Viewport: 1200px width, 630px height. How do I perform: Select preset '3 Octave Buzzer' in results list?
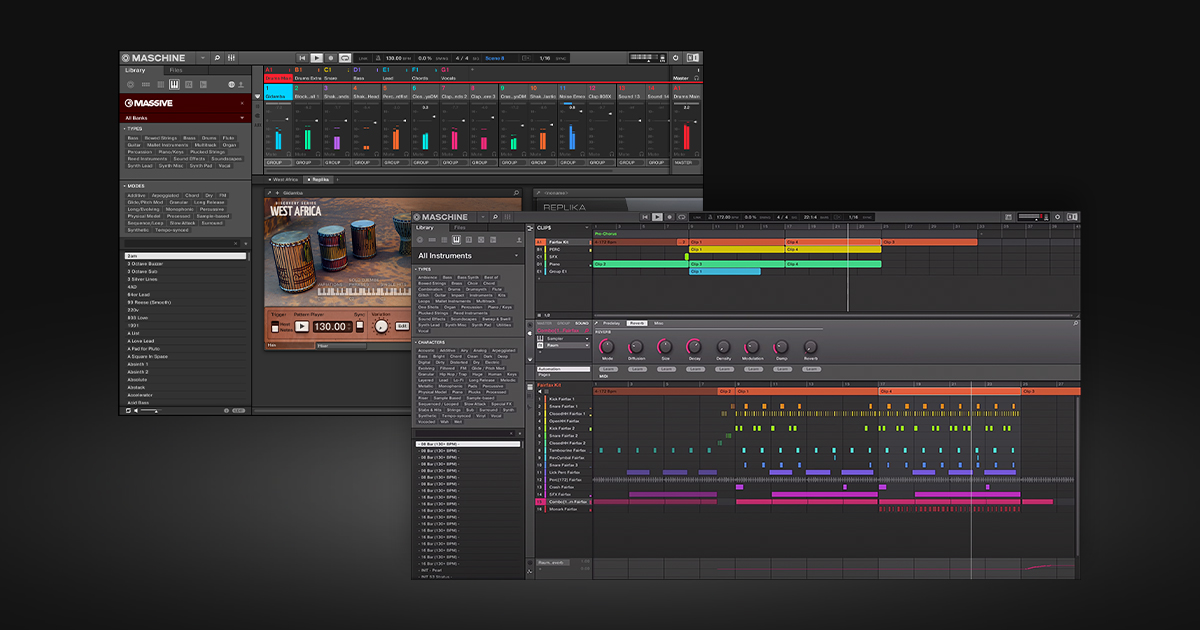pos(186,263)
